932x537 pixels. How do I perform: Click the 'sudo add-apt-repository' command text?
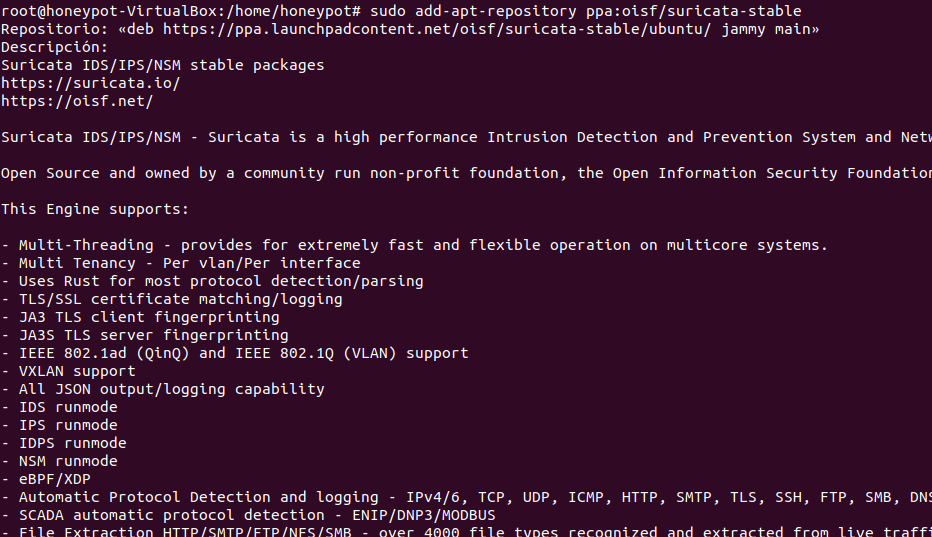click(473, 11)
